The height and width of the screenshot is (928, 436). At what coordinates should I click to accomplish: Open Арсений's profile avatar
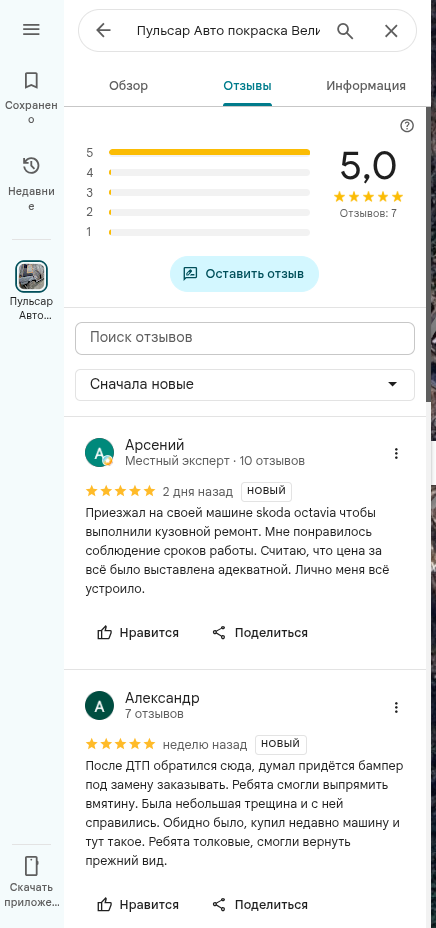coord(99,453)
